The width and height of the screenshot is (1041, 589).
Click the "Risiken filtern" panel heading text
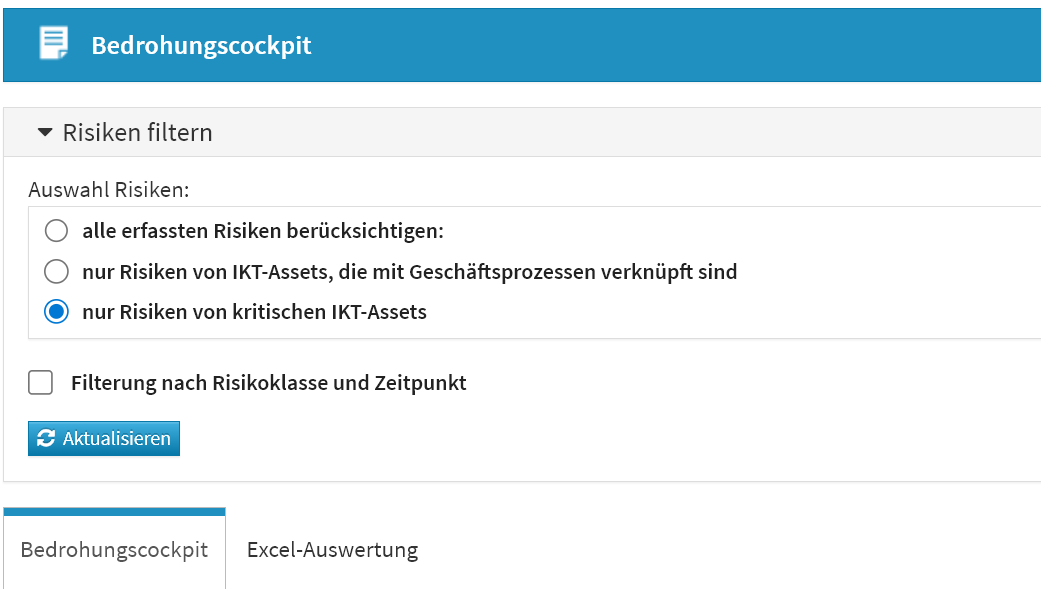click(137, 133)
